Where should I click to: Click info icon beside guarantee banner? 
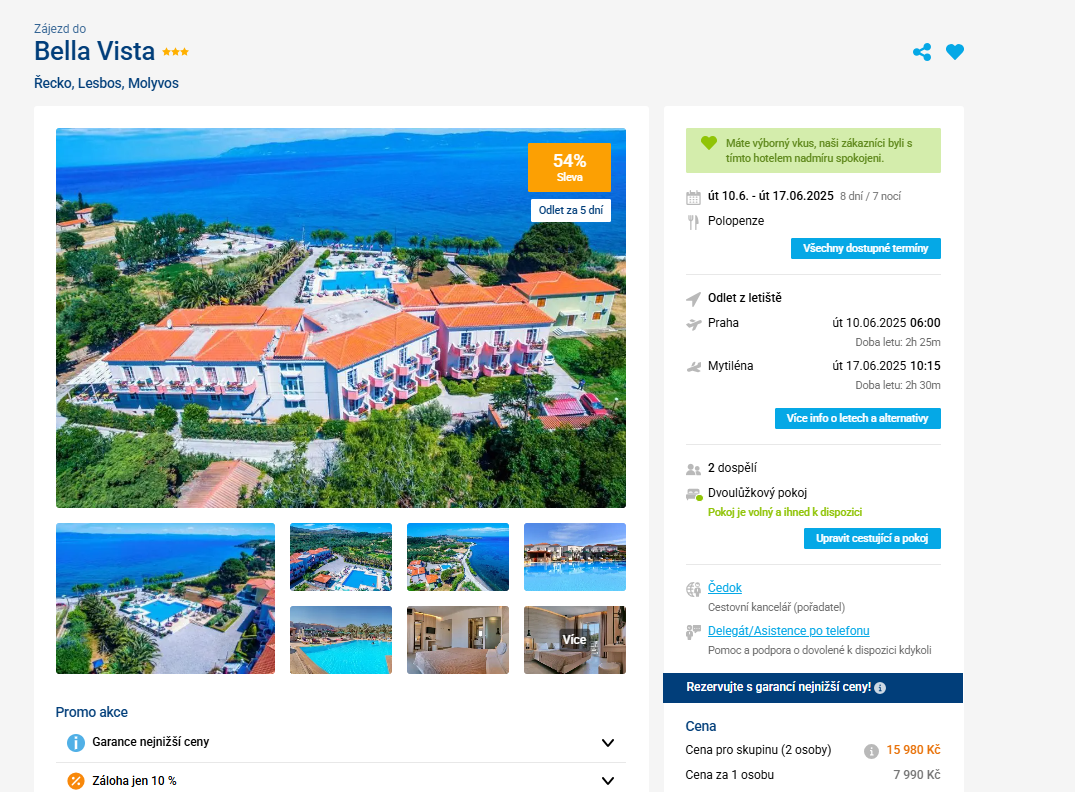[x=880, y=688]
